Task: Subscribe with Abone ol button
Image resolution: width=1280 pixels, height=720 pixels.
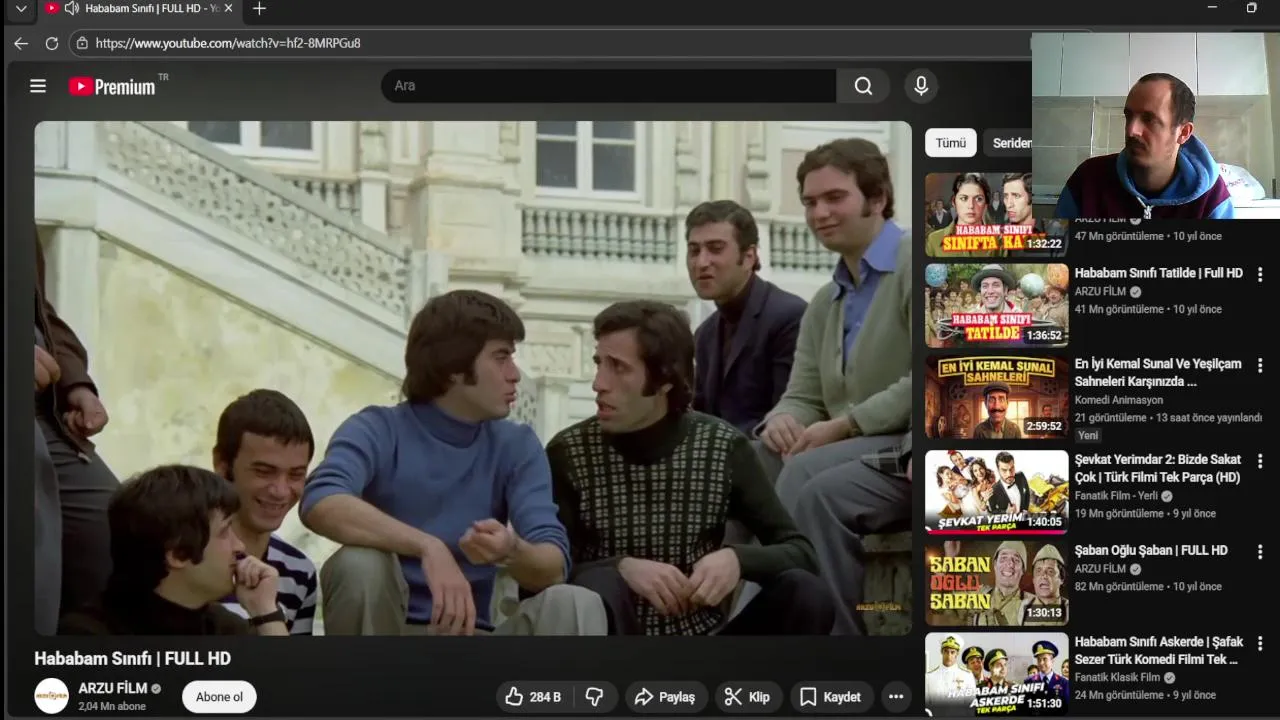Action: point(219,697)
